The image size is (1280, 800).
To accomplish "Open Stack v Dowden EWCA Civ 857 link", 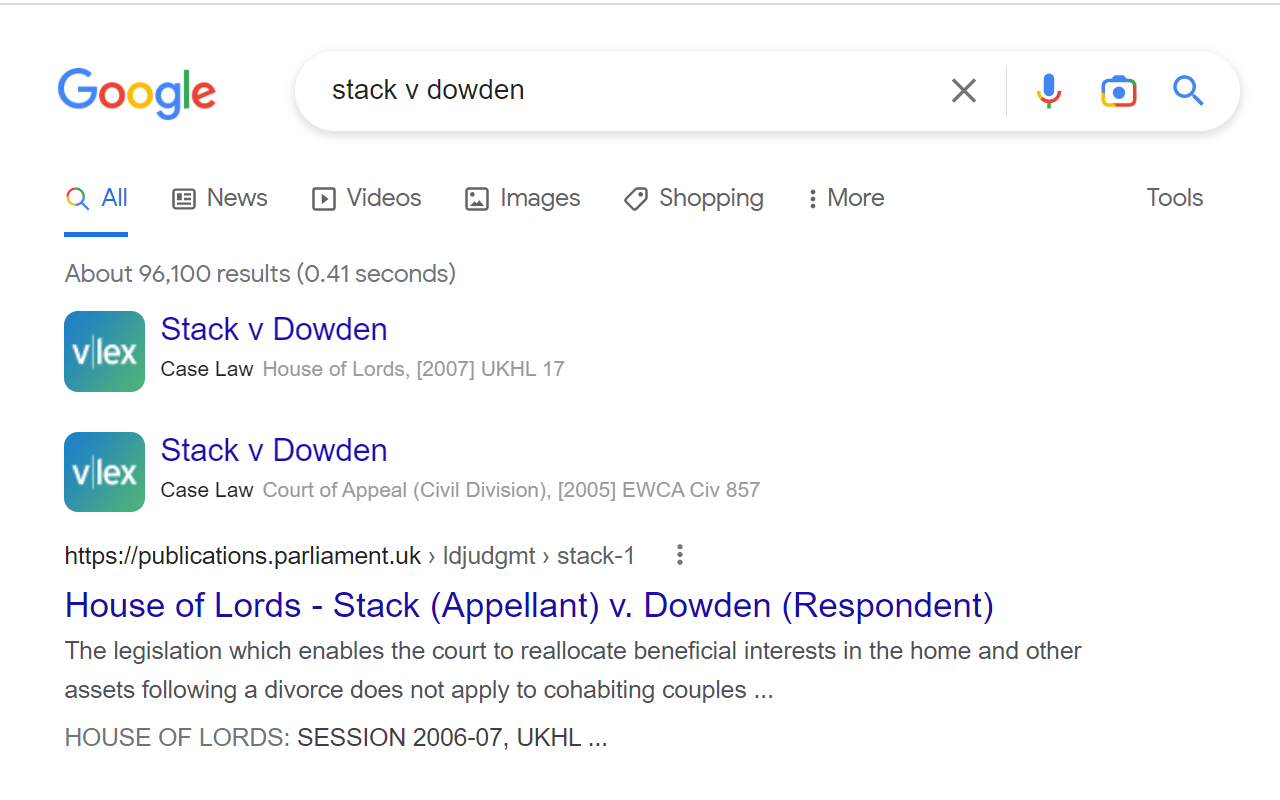I will [274, 450].
